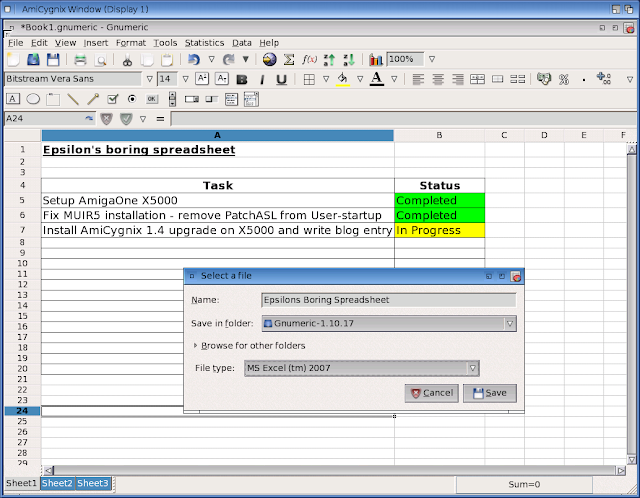
Task: Open the File menu
Action: 16,43
